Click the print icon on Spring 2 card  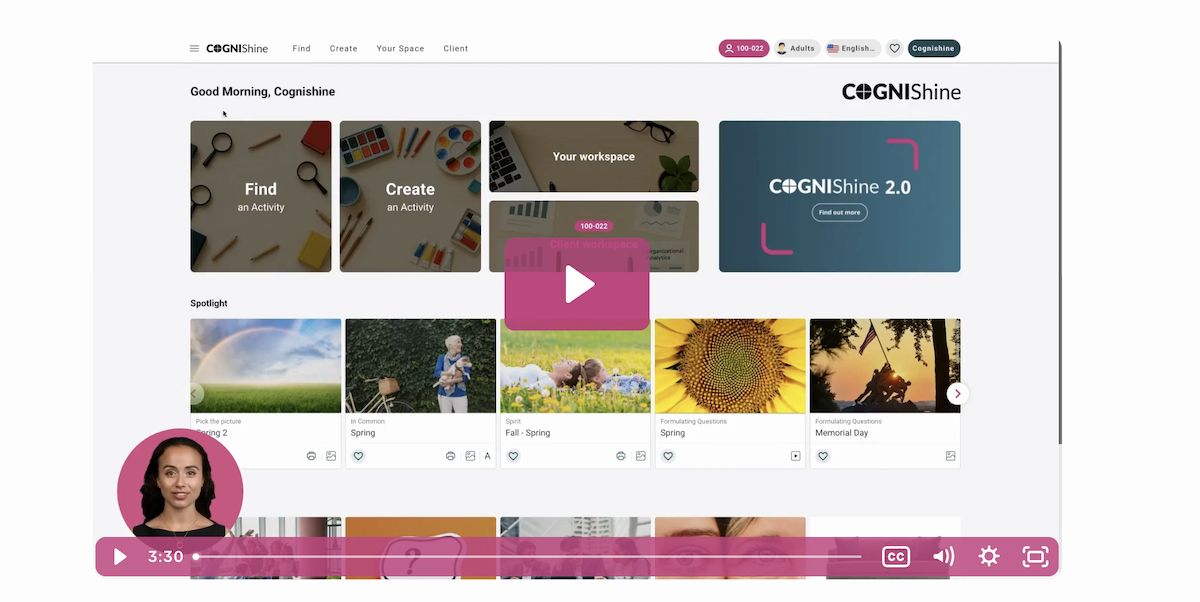[x=311, y=456]
